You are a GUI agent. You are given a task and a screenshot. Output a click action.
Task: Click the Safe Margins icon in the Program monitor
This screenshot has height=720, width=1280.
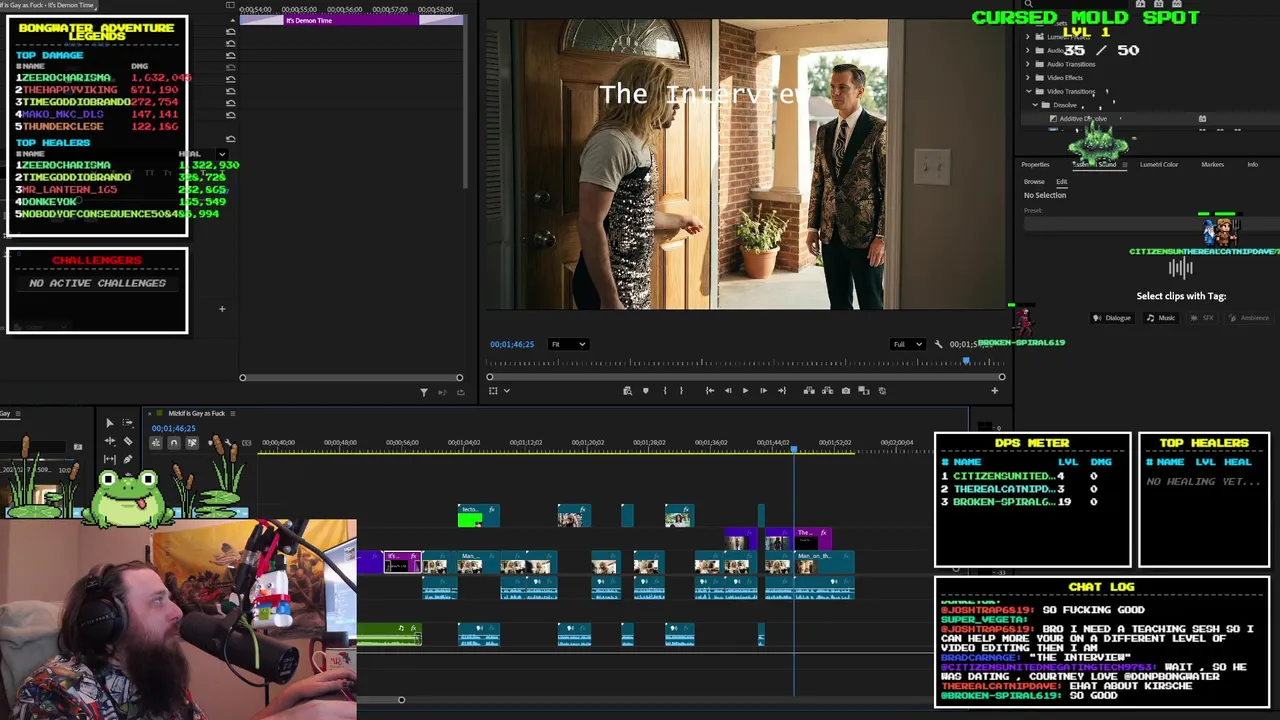click(493, 391)
